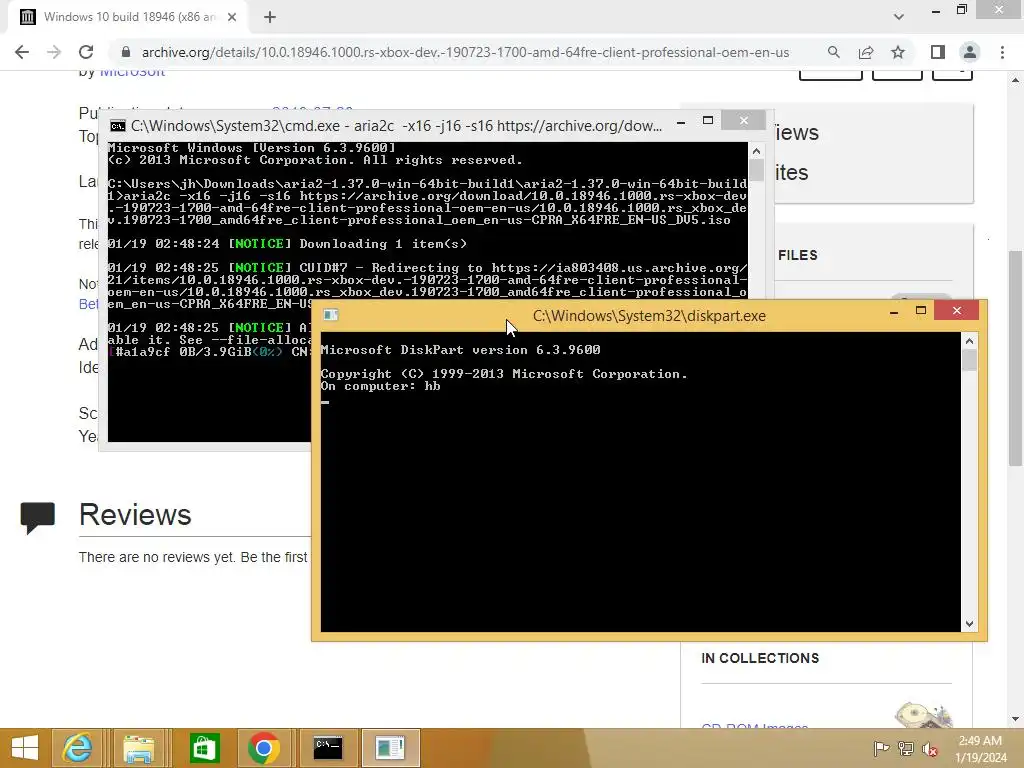Image resolution: width=1024 pixels, height=768 pixels.
Task: Click scroll up arrow in cmd.exe window
Action: 756,151
